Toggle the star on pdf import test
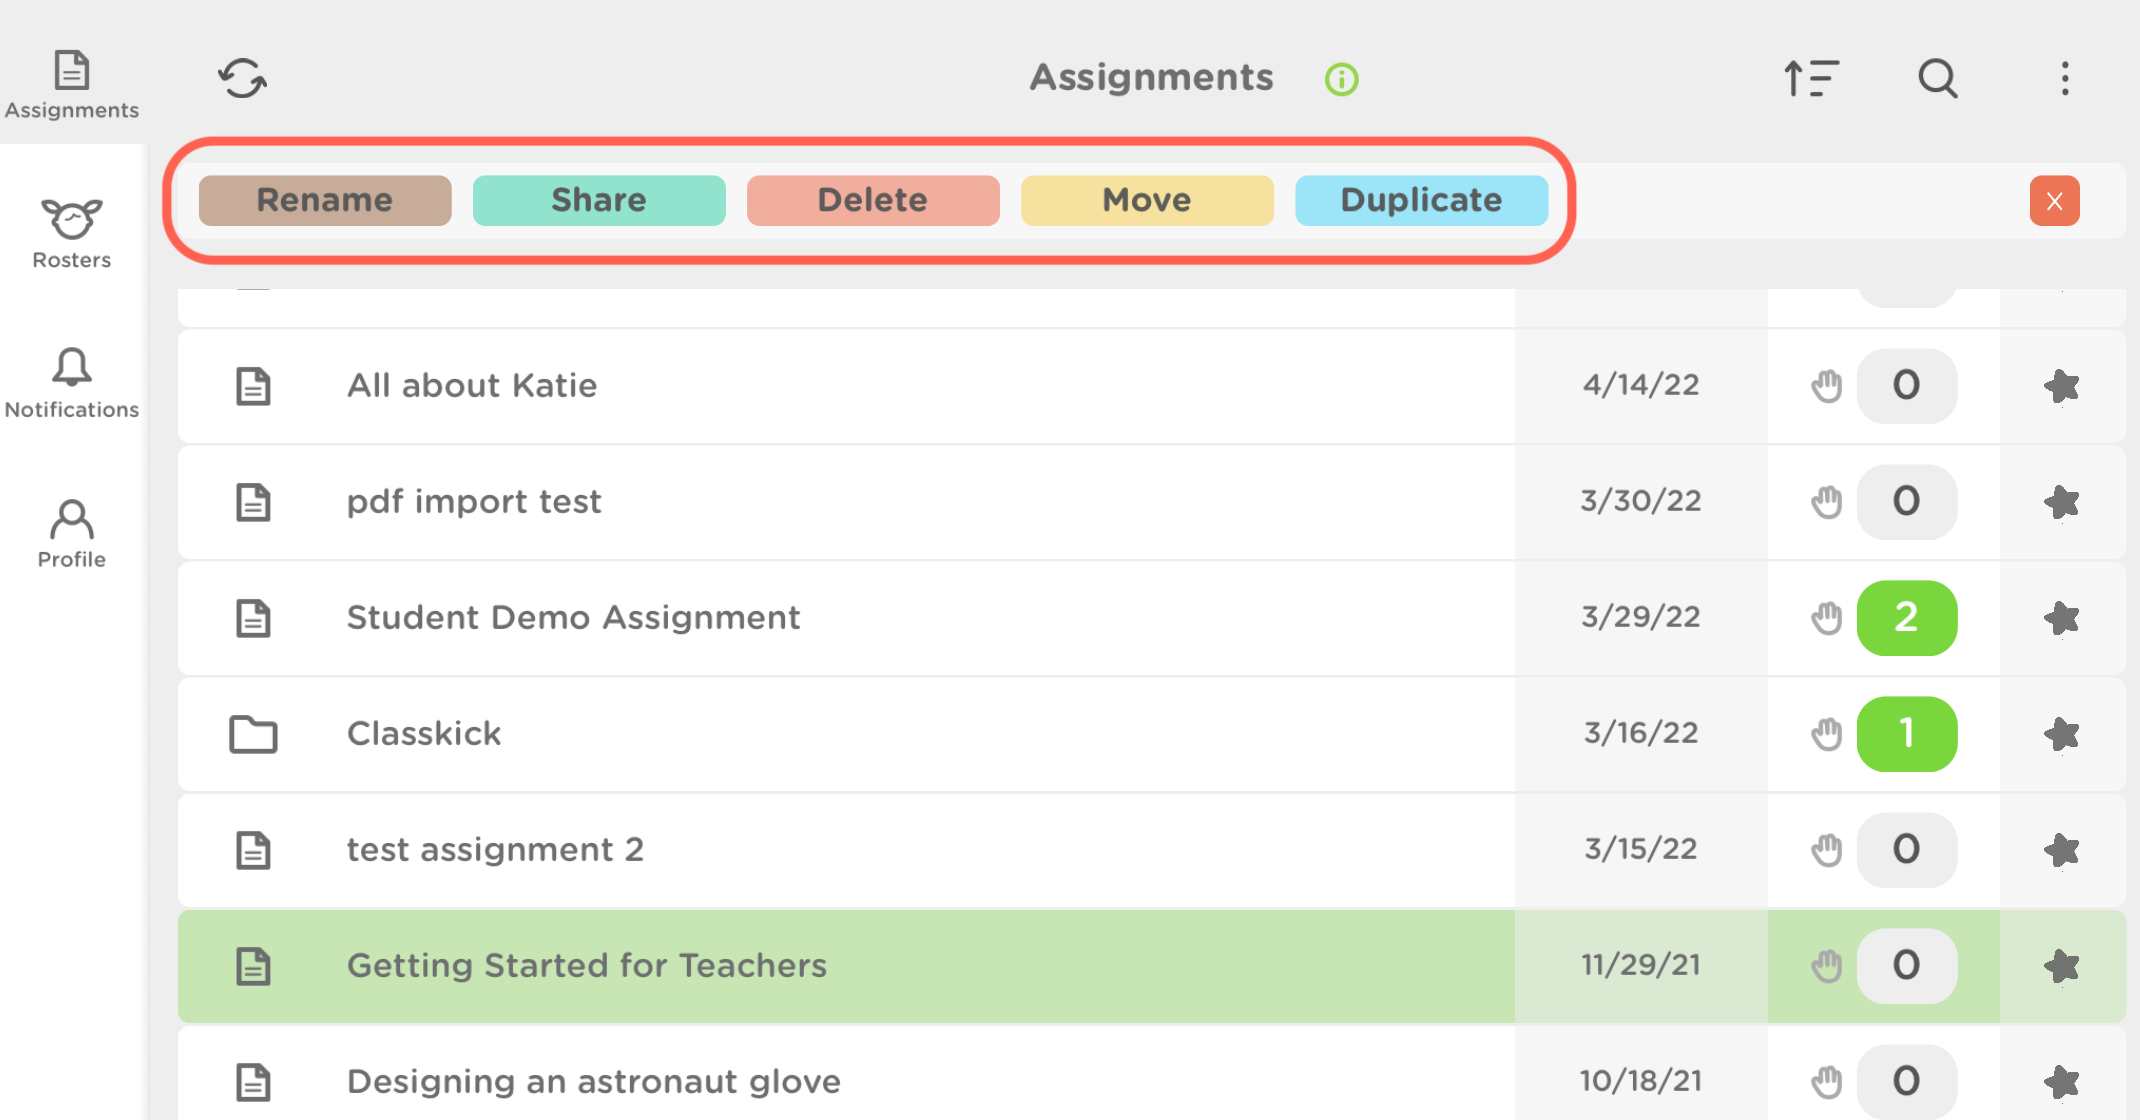 2062,502
